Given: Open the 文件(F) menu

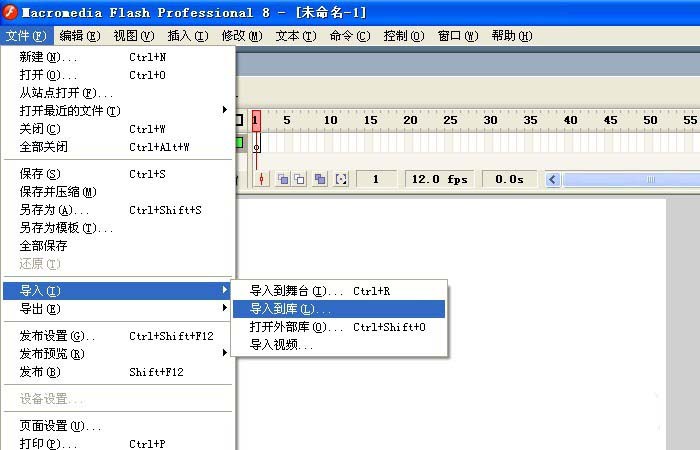Looking at the screenshot, I should point(26,36).
